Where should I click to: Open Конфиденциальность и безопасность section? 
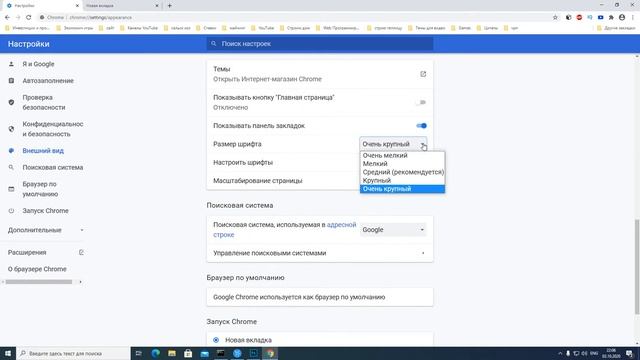coord(53,129)
